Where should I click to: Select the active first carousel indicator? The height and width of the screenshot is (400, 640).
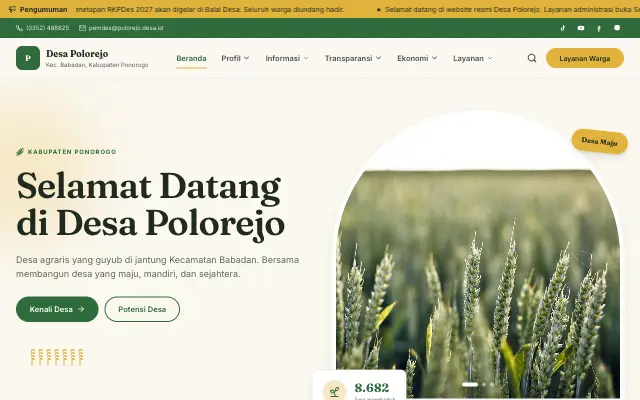click(x=470, y=384)
